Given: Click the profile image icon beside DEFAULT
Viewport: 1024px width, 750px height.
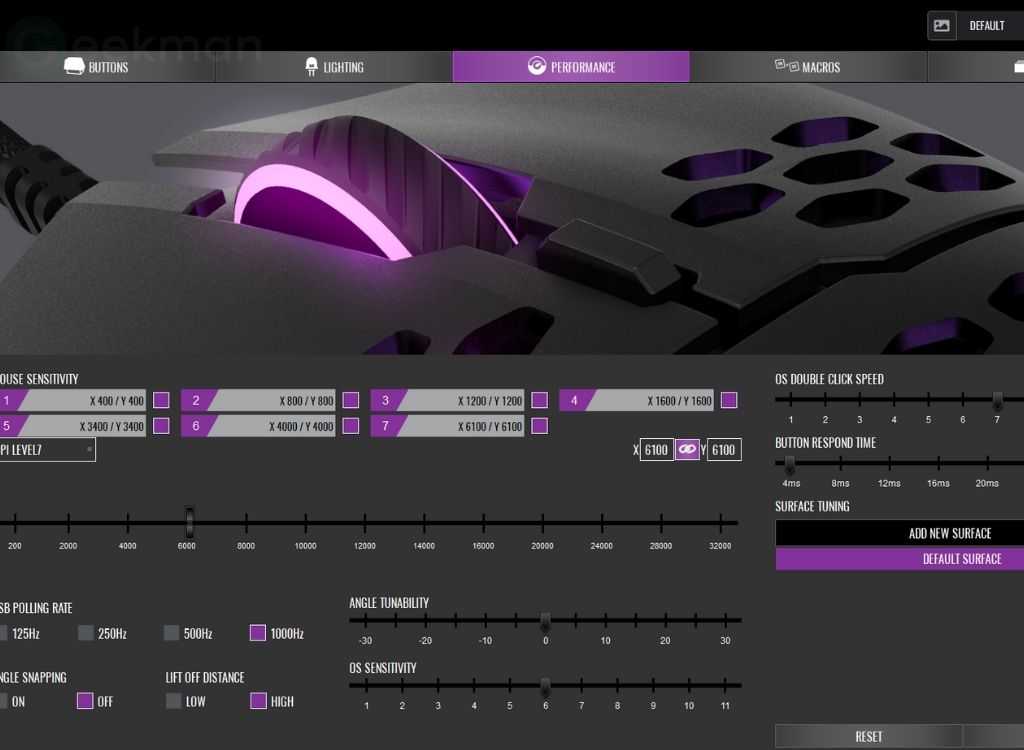Looking at the screenshot, I should pyautogui.click(x=941, y=26).
